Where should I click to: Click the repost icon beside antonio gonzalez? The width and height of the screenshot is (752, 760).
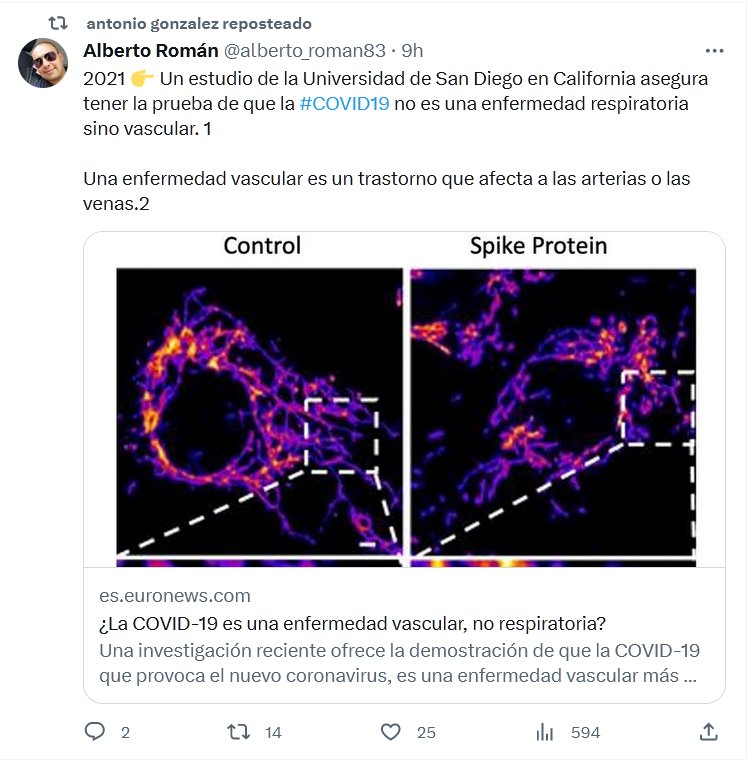point(58,23)
